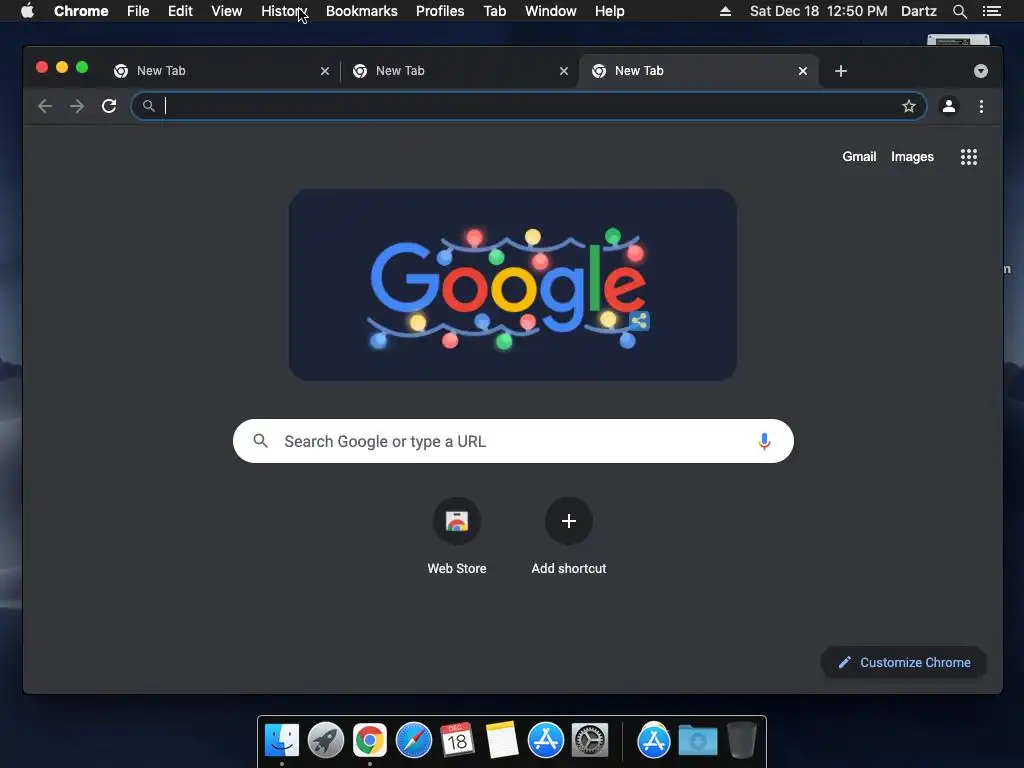Open the View menu
The width and height of the screenshot is (1024, 768).
227,11
